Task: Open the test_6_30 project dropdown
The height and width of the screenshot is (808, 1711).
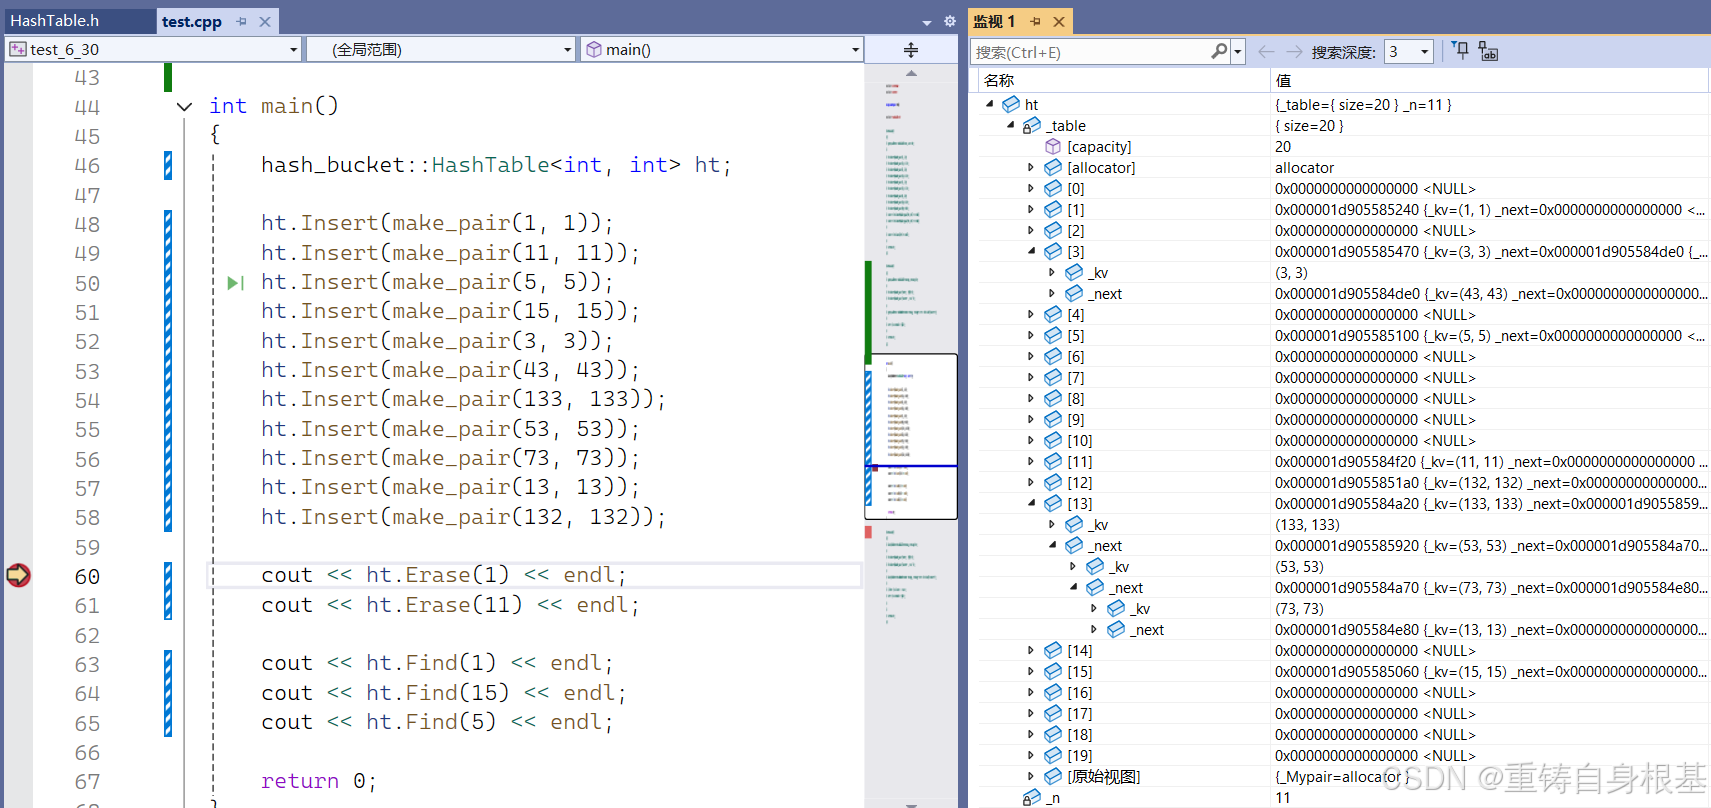Action: (x=153, y=49)
